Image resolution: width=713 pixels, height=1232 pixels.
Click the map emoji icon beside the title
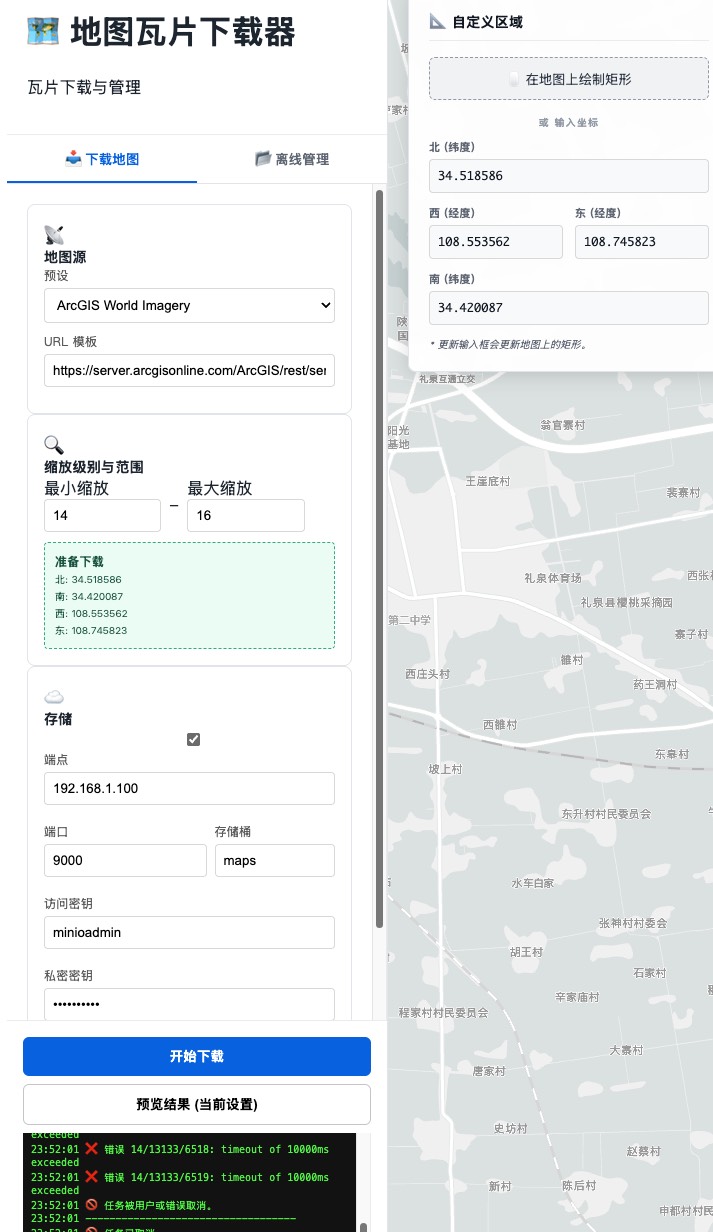(x=43, y=32)
